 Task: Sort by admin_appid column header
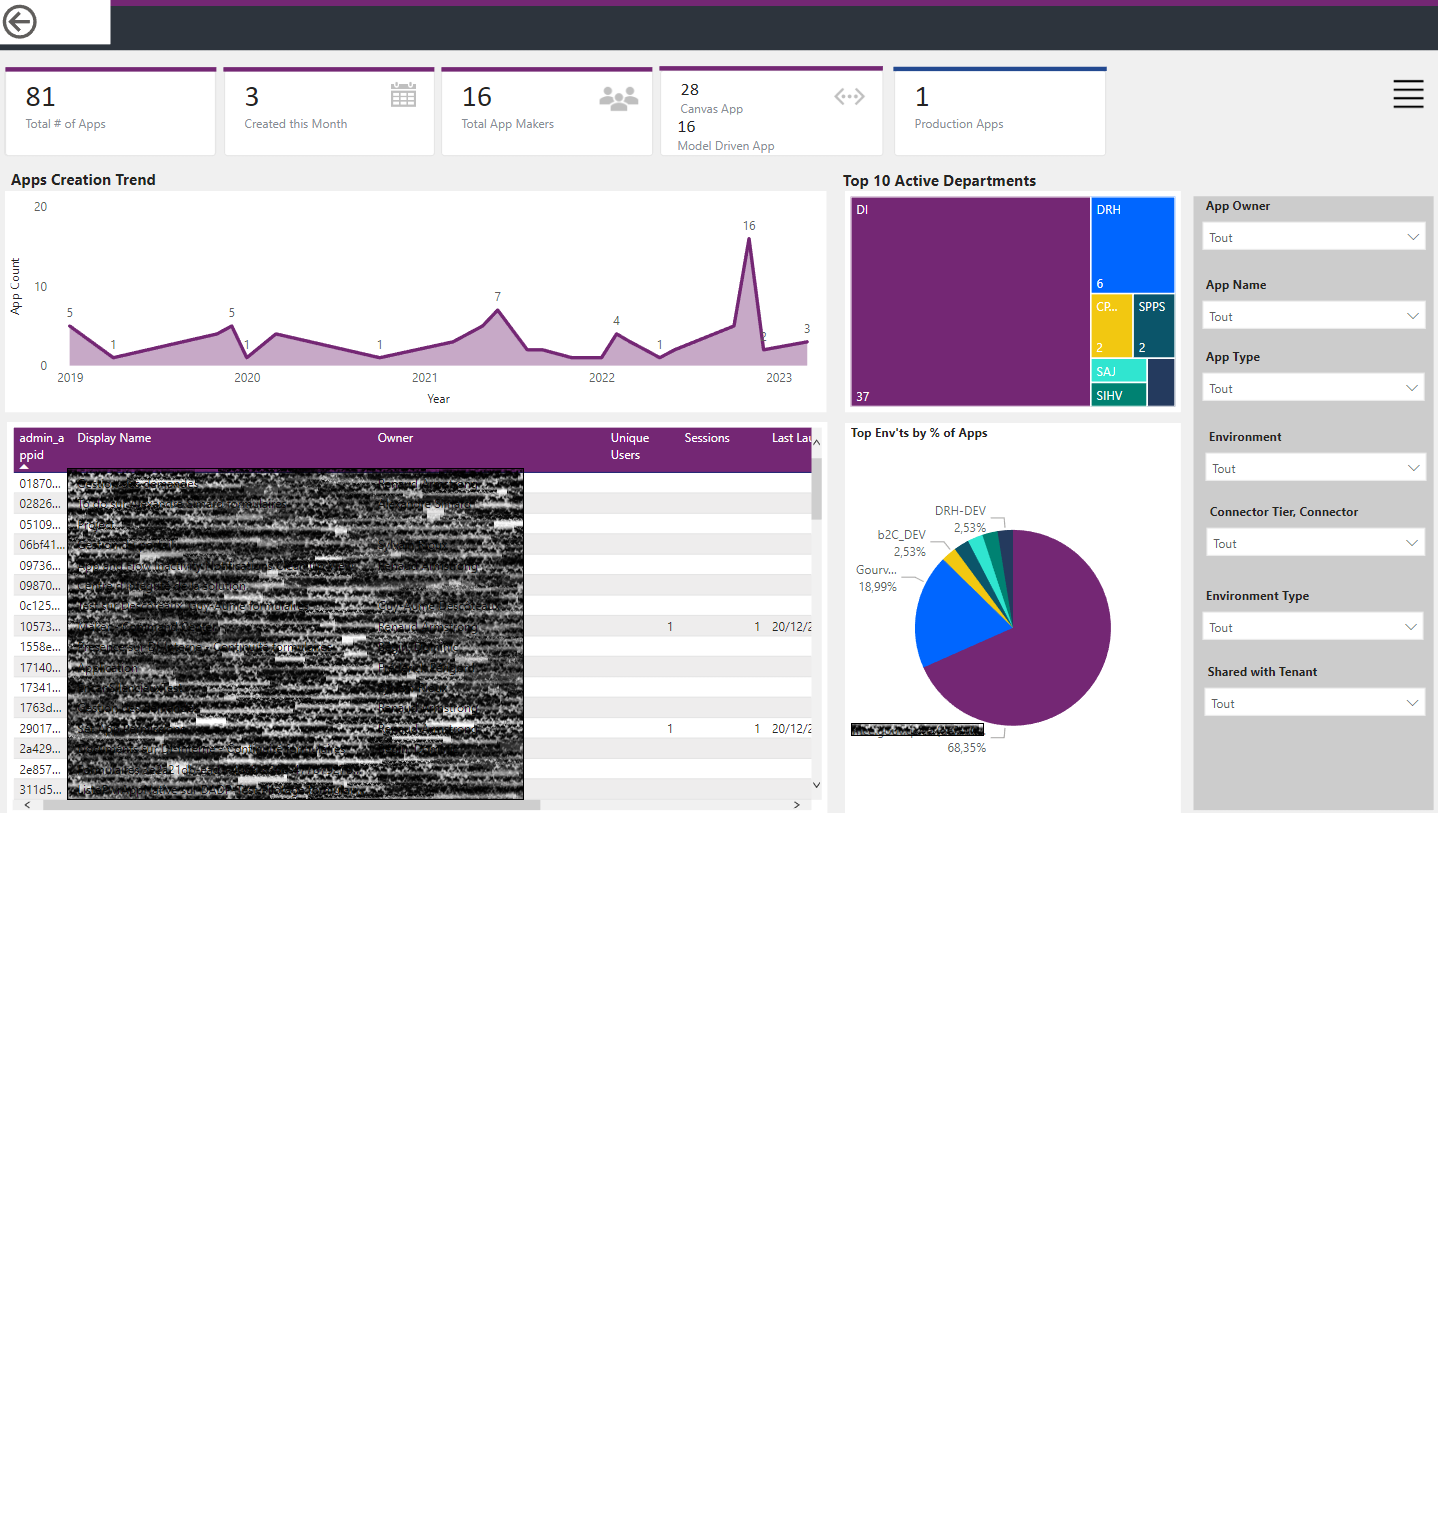(41, 446)
